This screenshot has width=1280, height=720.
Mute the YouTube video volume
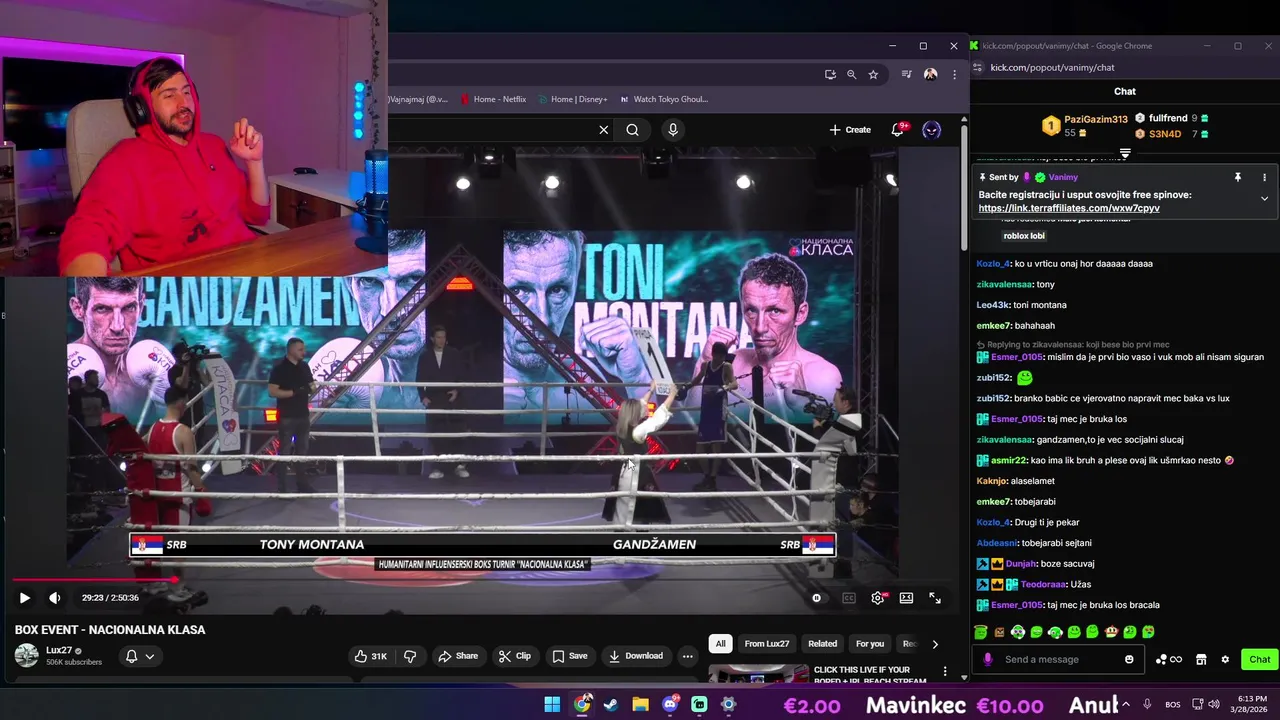click(55, 598)
